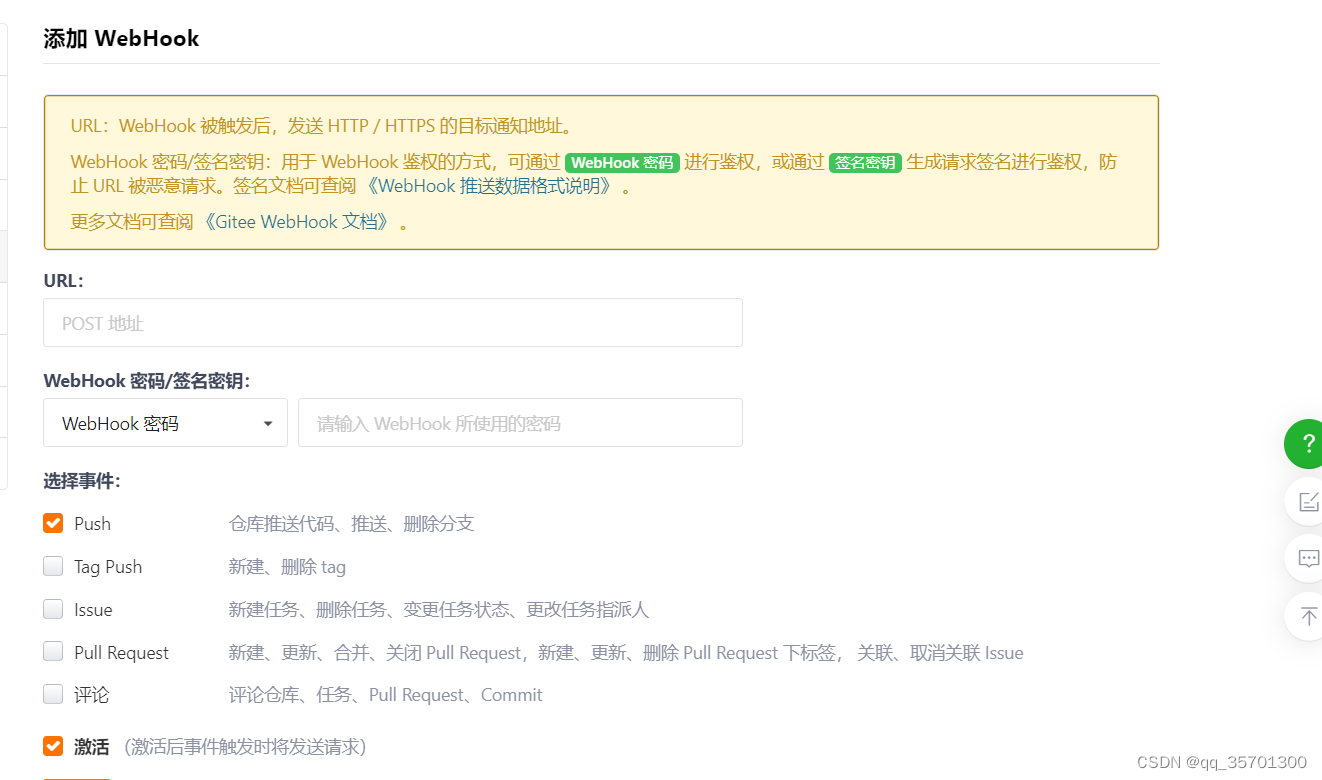Viewport: 1322px width, 780px height.
Task: Enable the Issue event checkbox
Action: pyautogui.click(x=52, y=608)
